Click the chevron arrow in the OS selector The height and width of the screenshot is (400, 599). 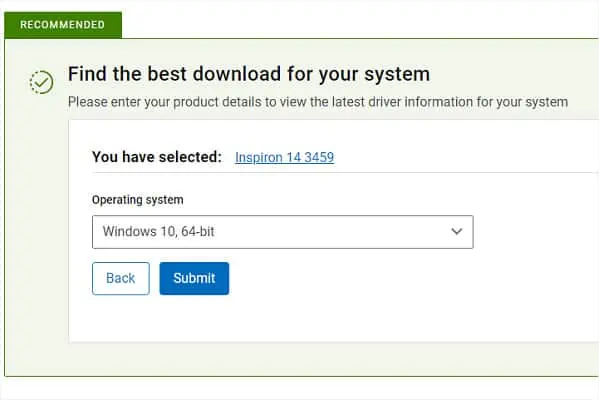tap(457, 232)
